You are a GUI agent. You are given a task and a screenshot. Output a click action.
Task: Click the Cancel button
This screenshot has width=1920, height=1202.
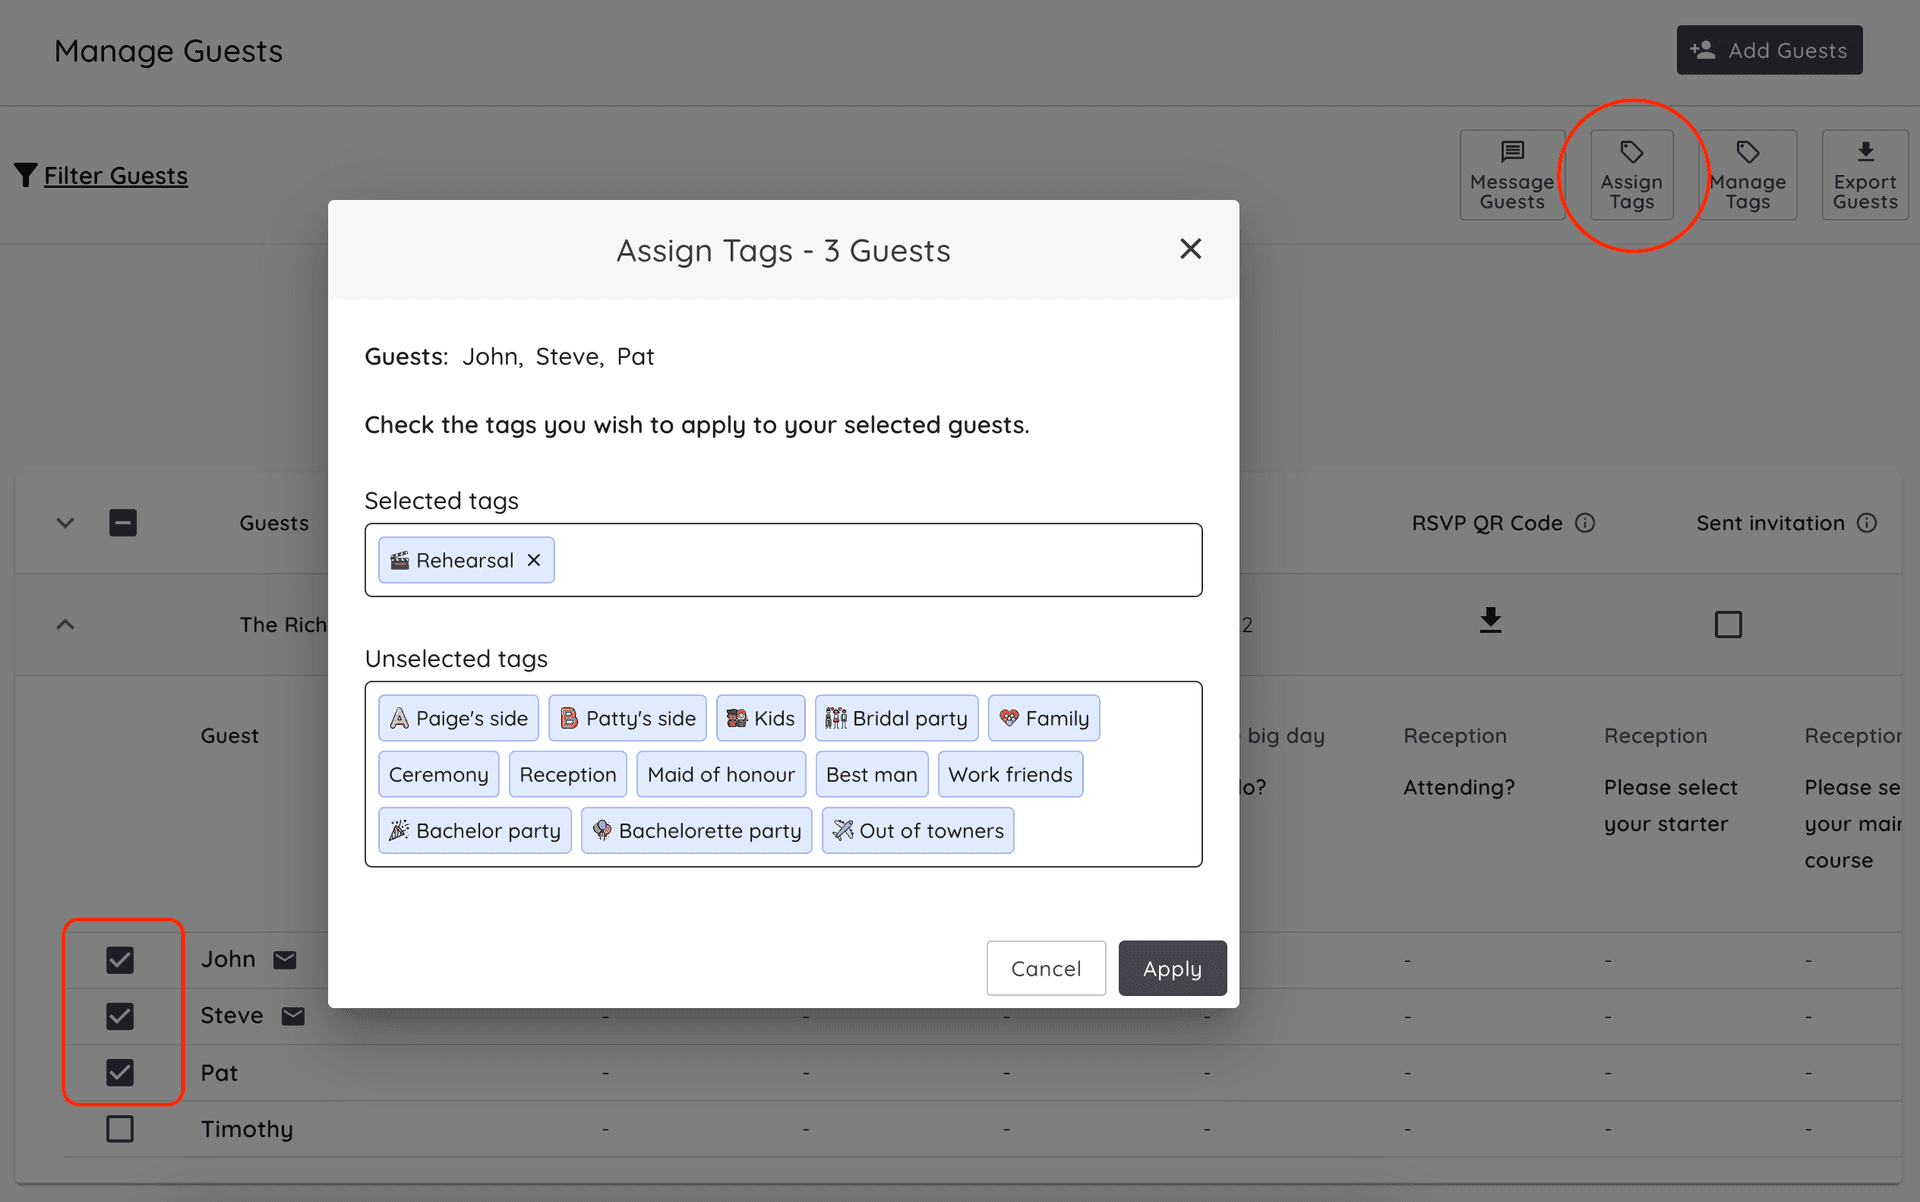click(x=1046, y=968)
